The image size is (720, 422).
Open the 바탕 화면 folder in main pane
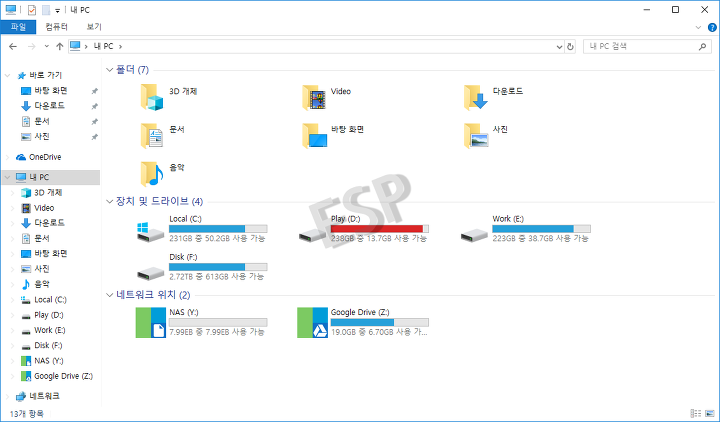314,135
